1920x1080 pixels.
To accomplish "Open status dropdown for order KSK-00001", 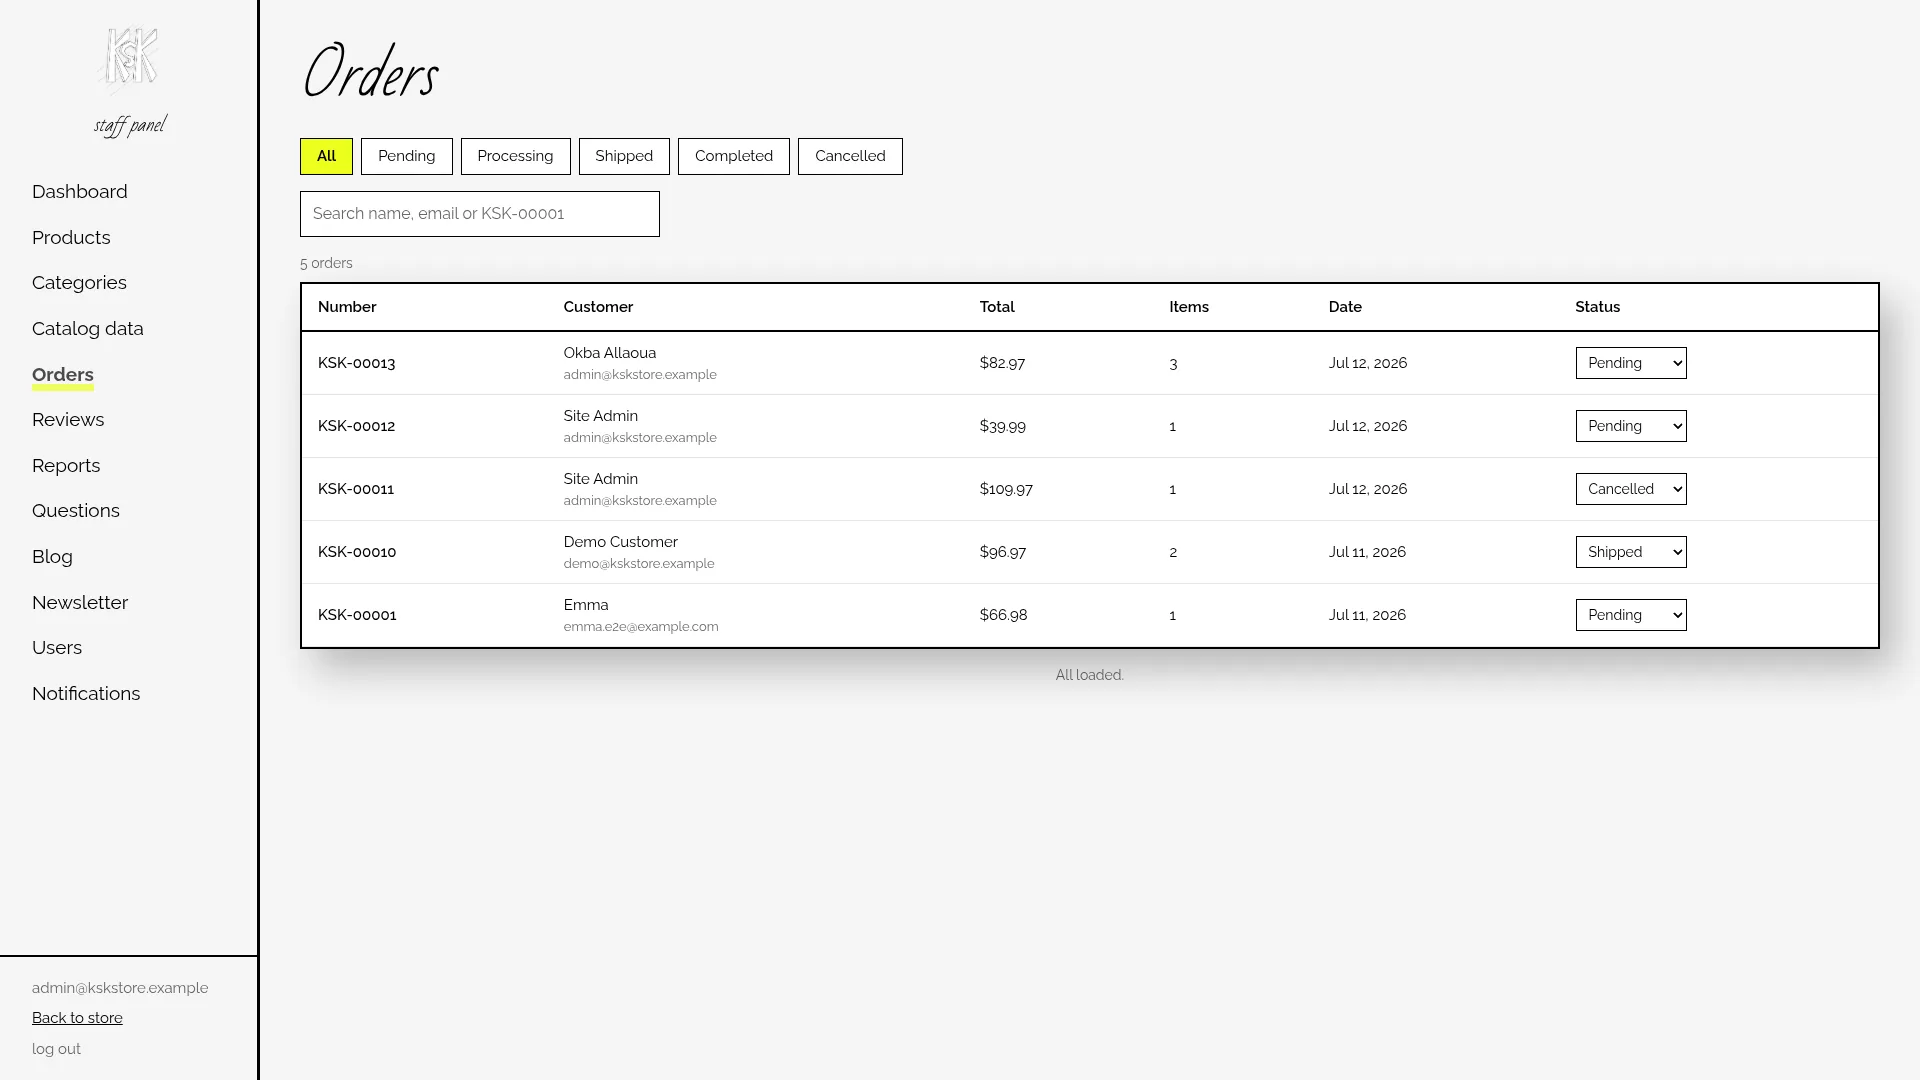I will coord(1631,615).
